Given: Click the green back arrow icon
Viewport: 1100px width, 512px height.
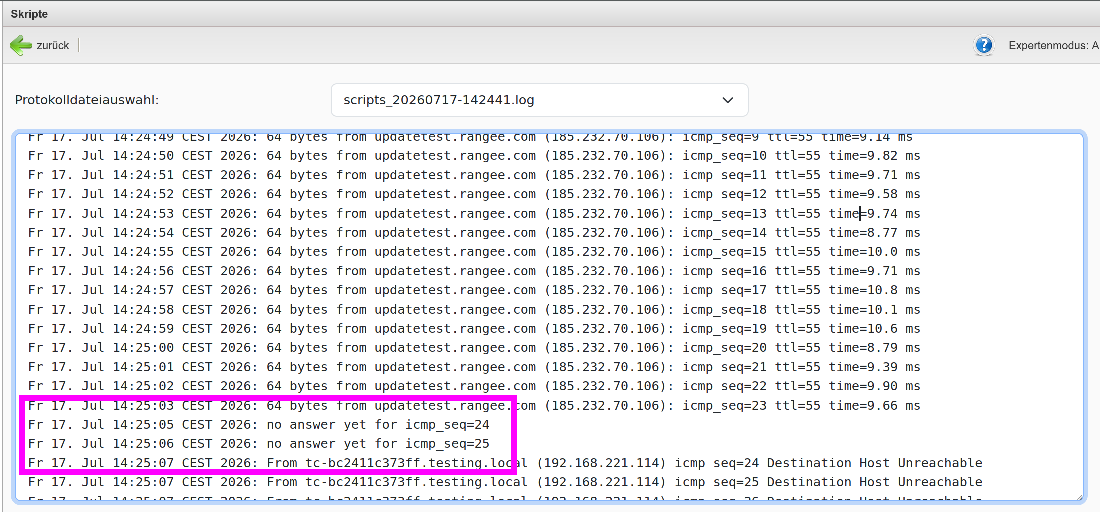Looking at the screenshot, I should pyautogui.click(x=20, y=46).
